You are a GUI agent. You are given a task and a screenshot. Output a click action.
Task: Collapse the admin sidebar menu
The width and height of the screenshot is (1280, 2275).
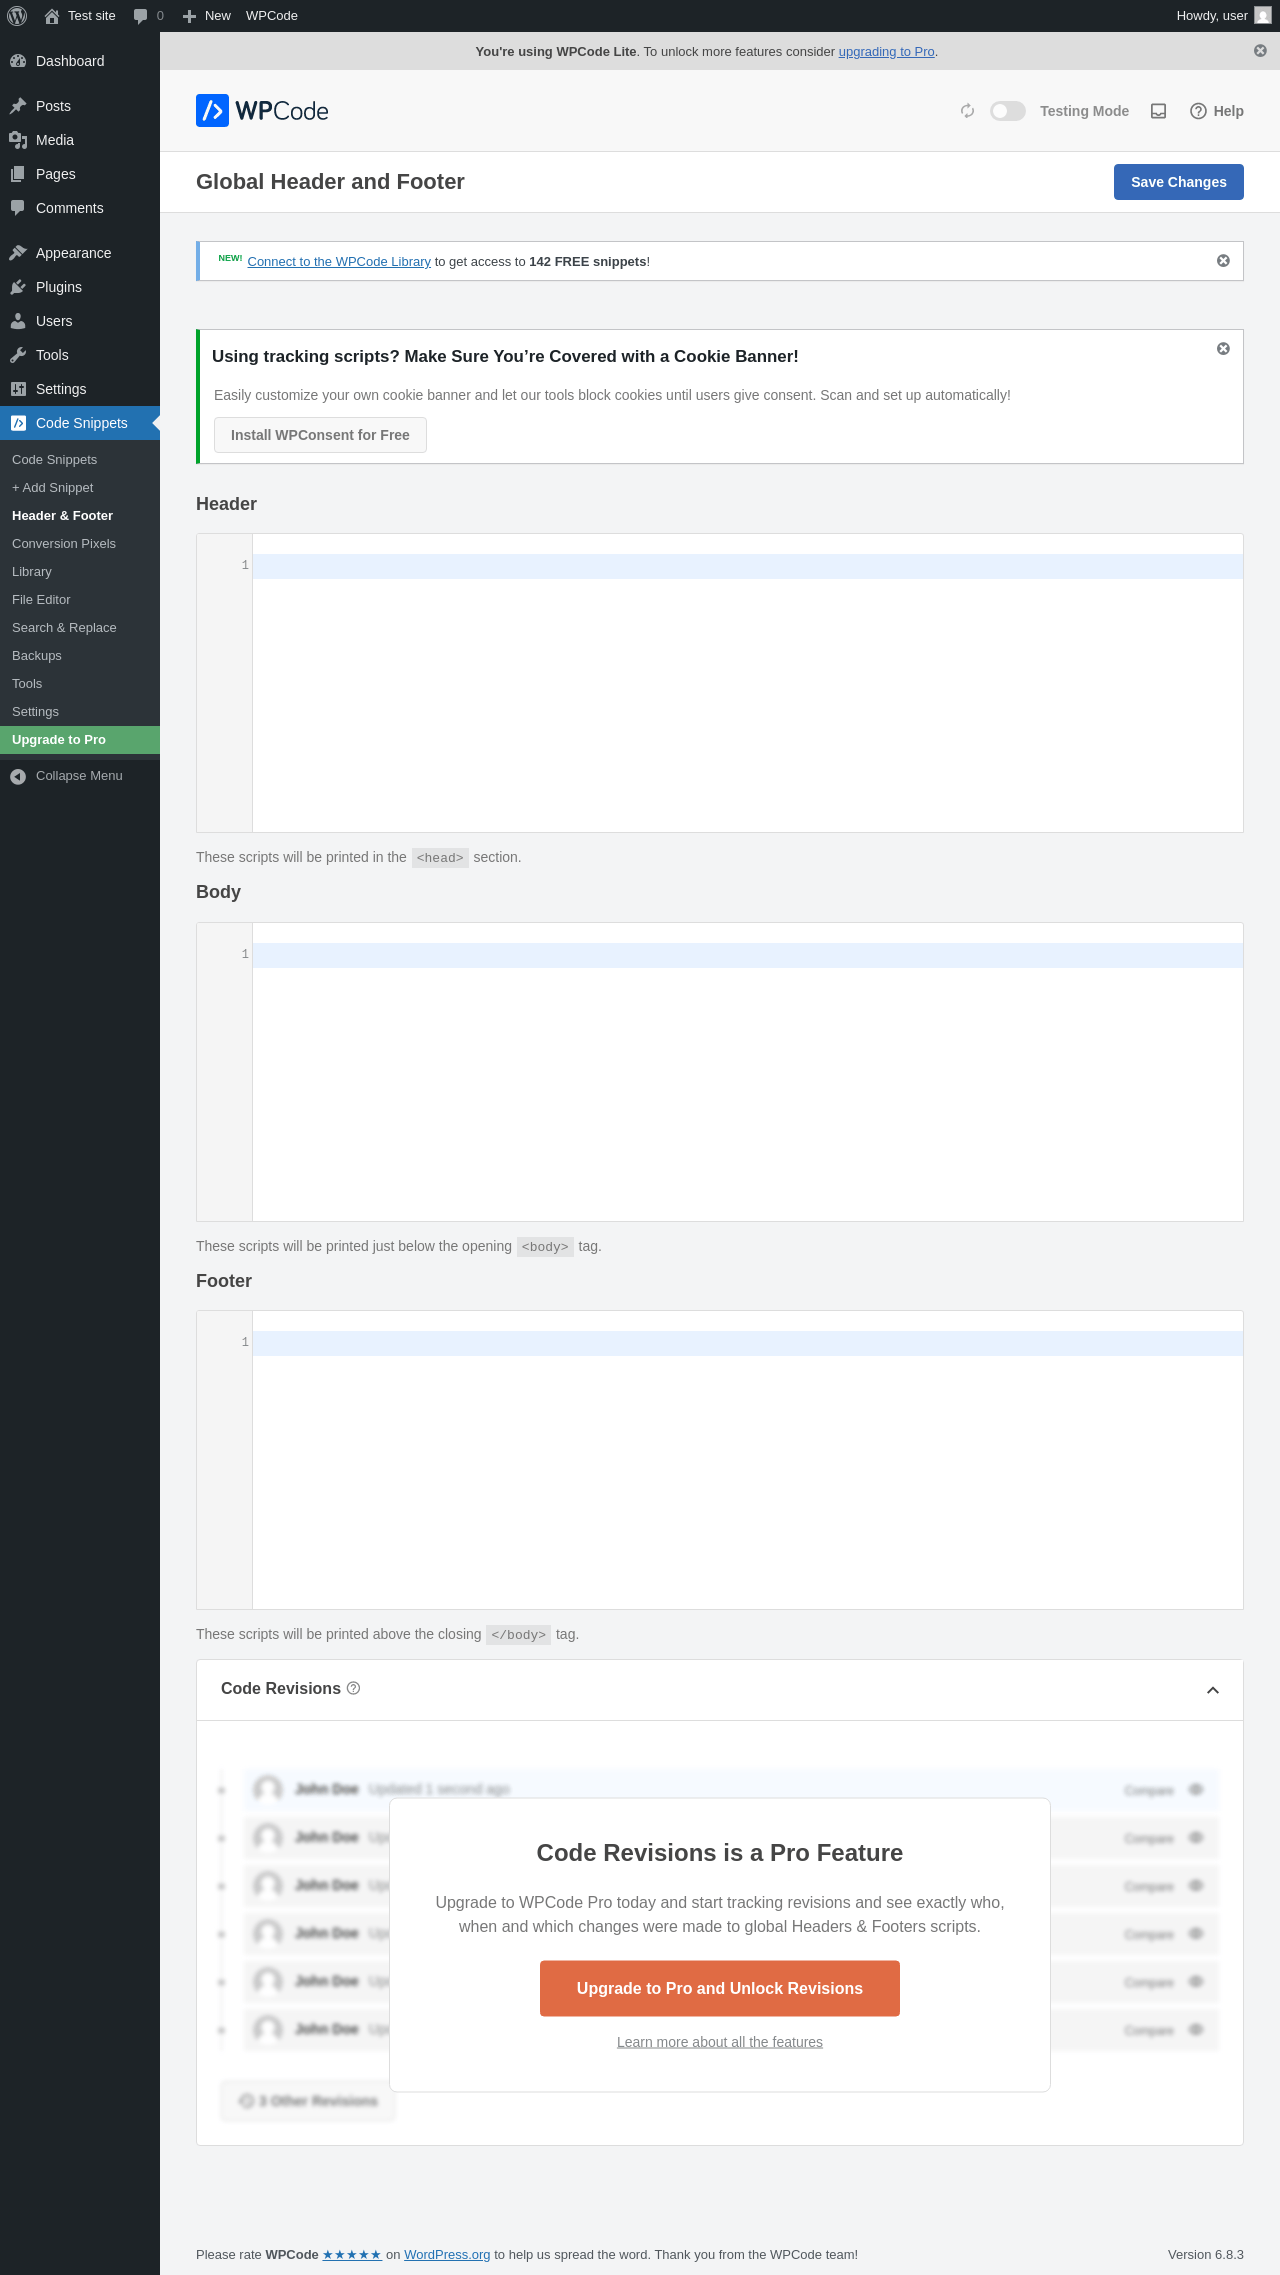[x=80, y=776]
